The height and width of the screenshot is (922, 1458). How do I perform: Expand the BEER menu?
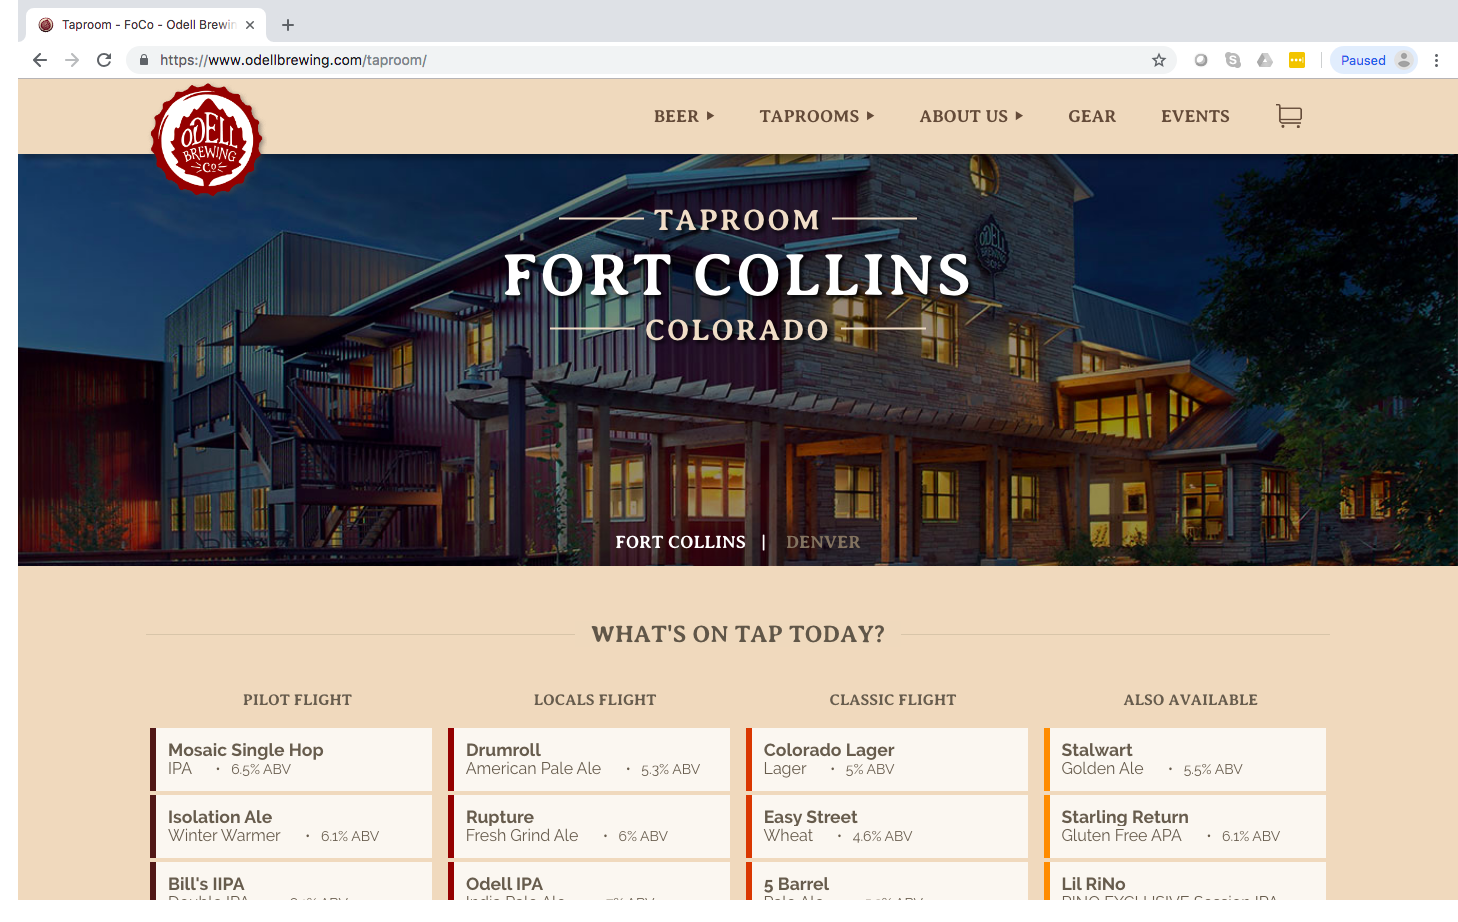(x=684, y=116)
